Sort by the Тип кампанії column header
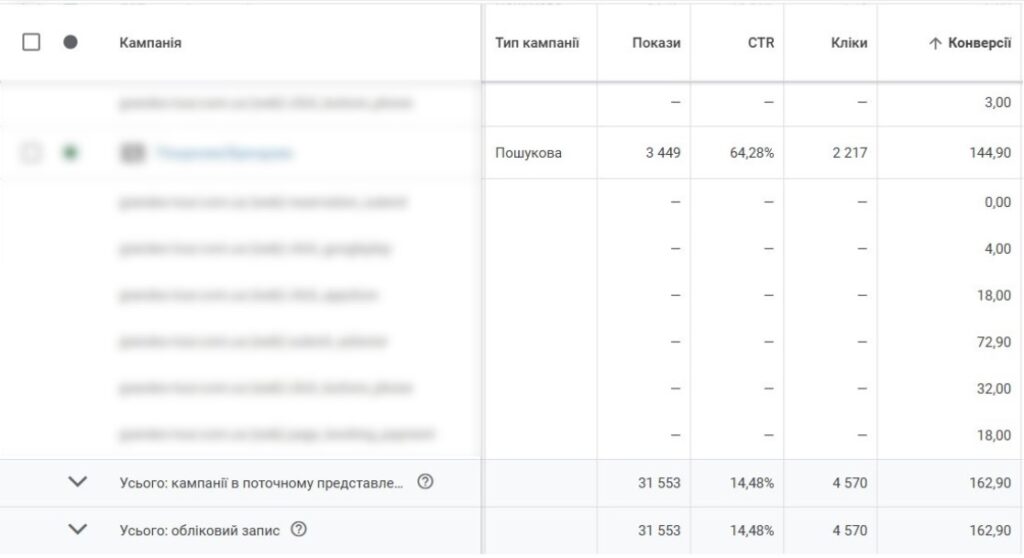This screenshot has width=1024, height=558. [537, 43]
